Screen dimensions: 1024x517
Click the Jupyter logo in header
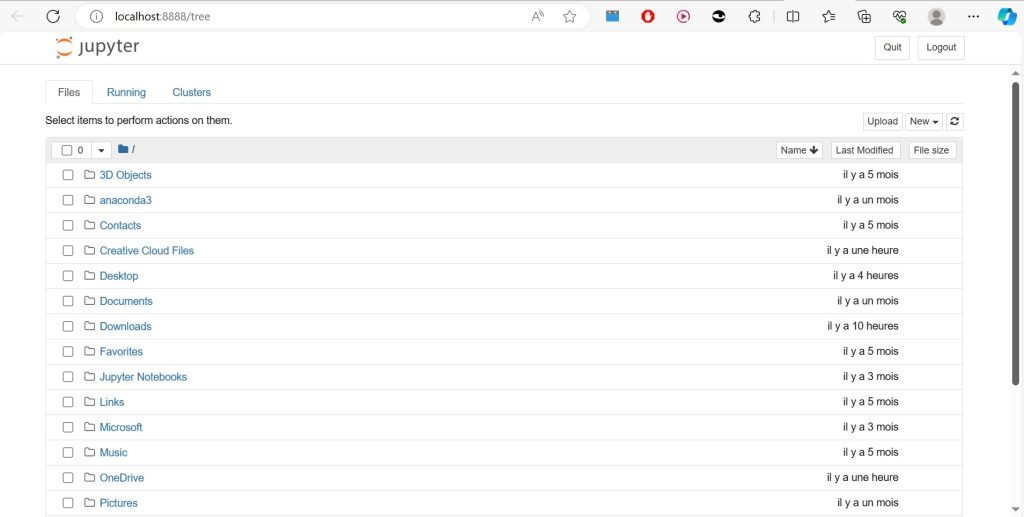(x=98, y=47)
